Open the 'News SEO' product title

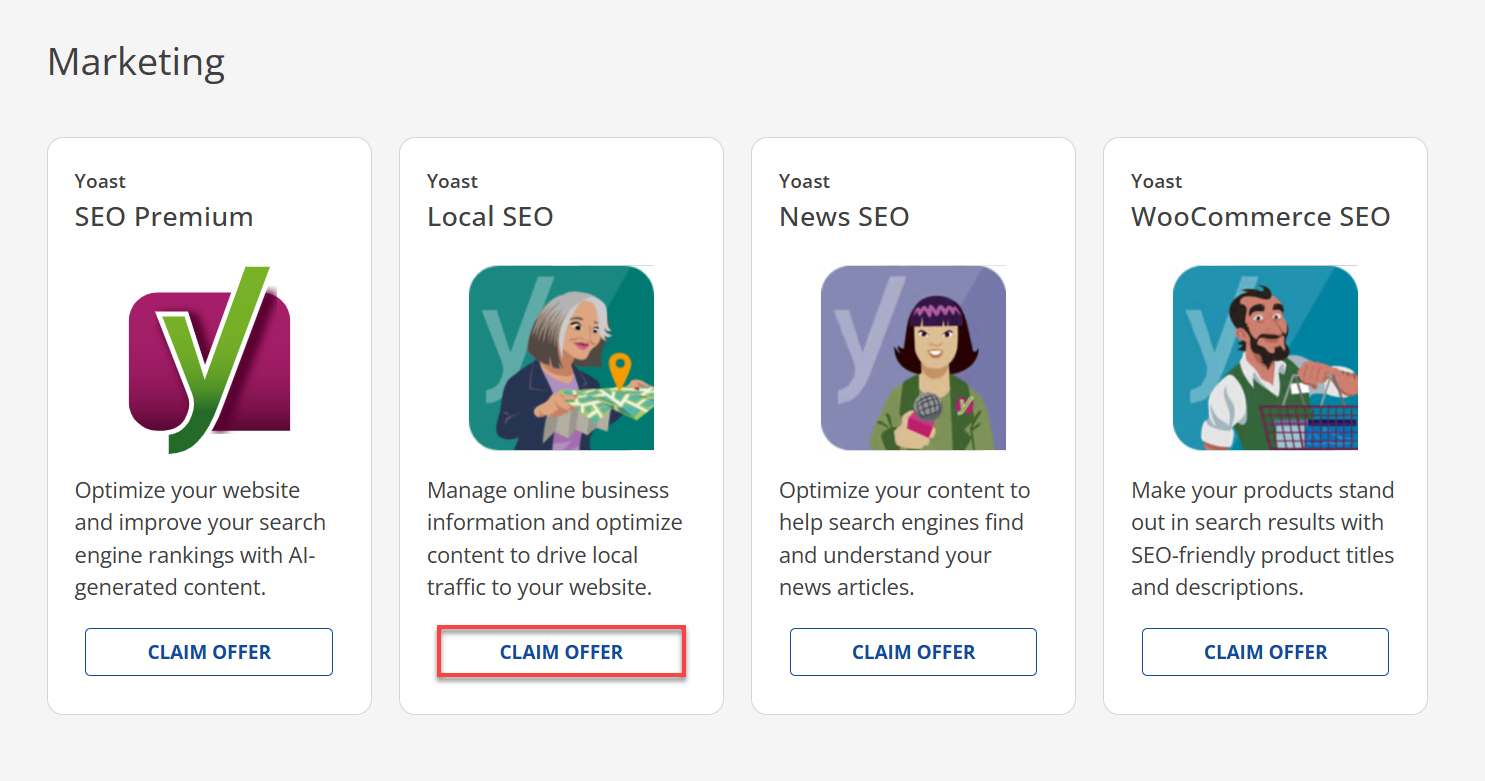pyautogui.click(x=844, y=217)
